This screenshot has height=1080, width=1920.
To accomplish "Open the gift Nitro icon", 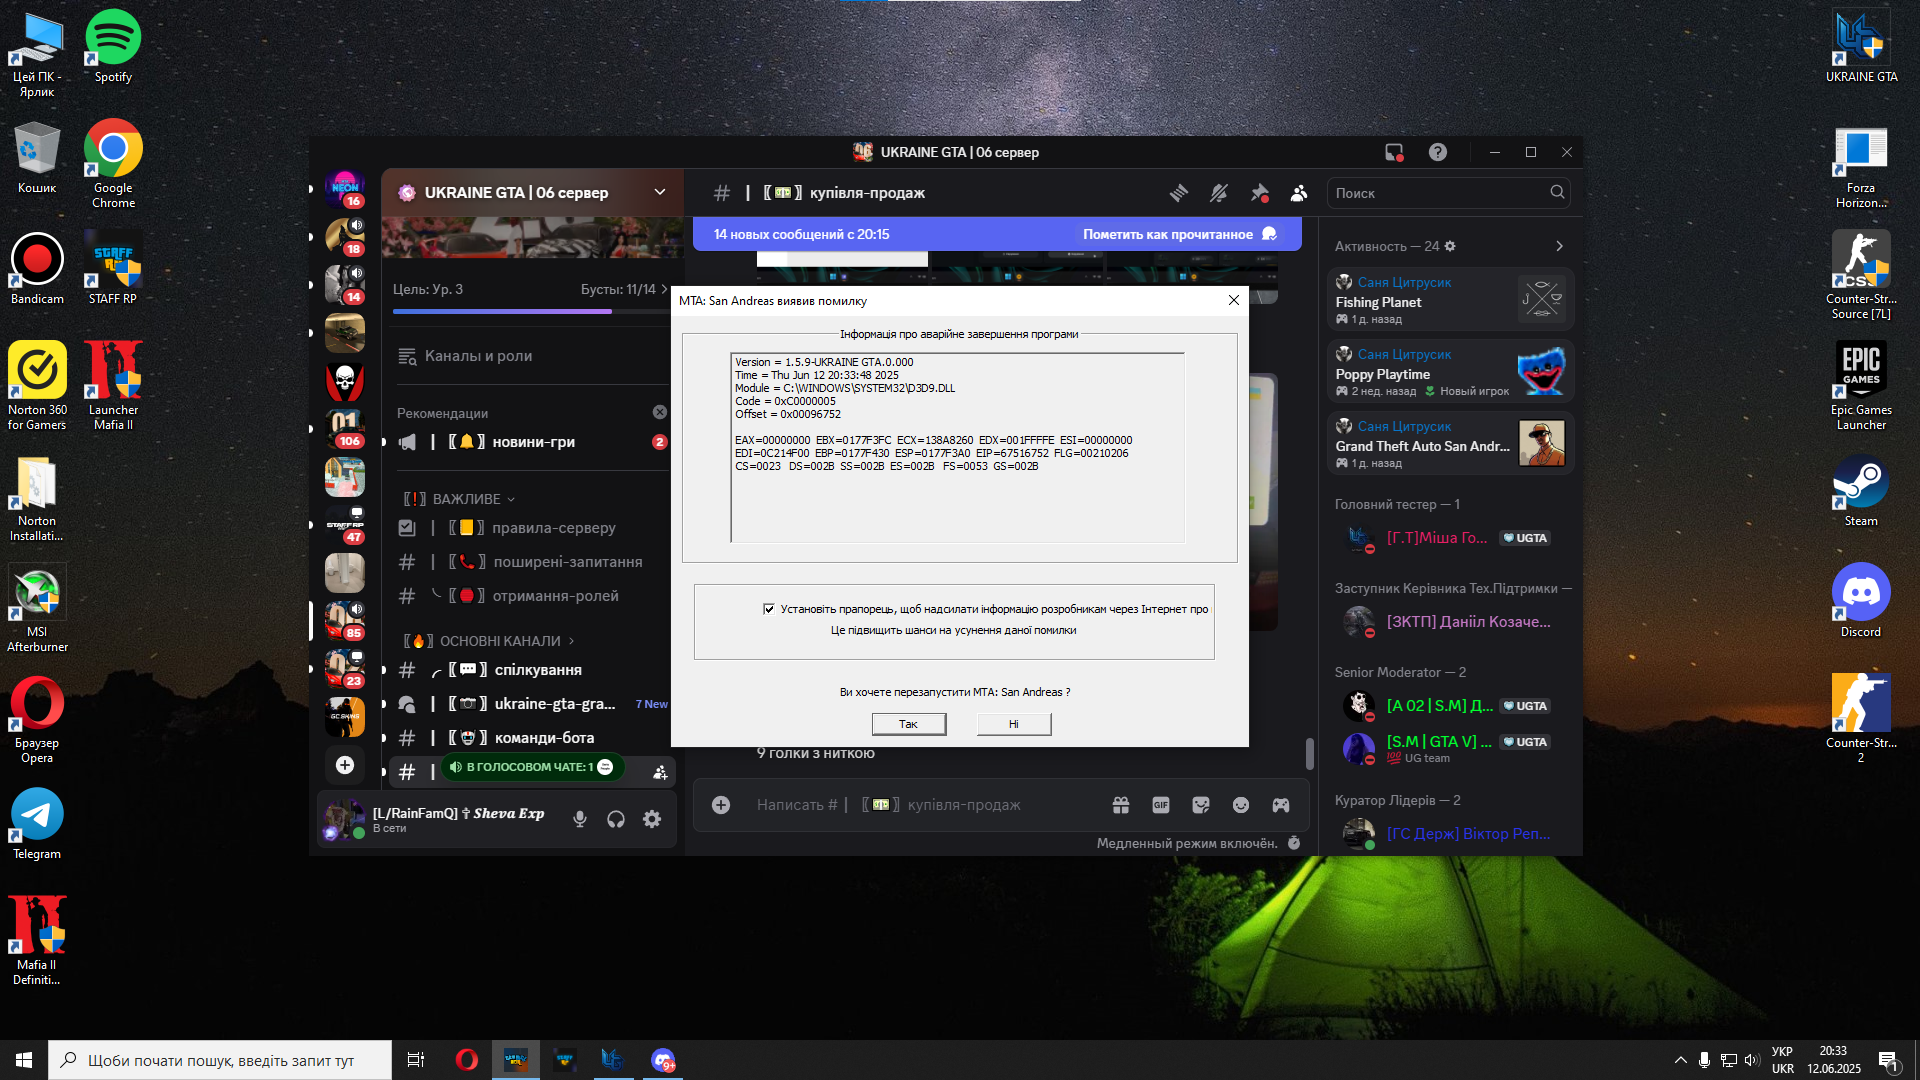I will point(1121,805).
